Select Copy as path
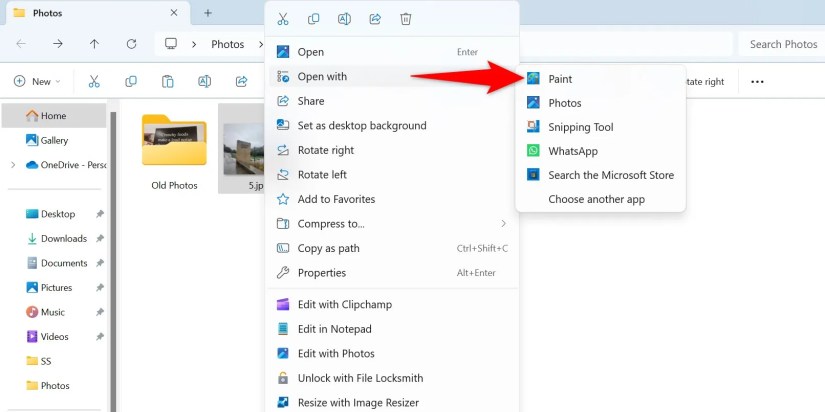This screenshot has height=412, width=825. pyautogui.click(x=392, y=248)
